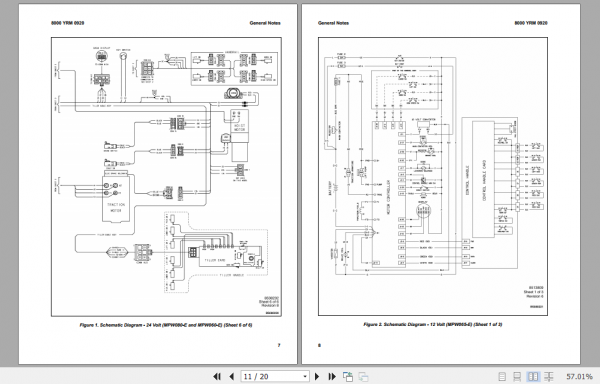Image resolution: width=600 pixels, height=384 pixels.
Task: Click the Figure 1 schematic diagram caption
Action: coord(166,325)
